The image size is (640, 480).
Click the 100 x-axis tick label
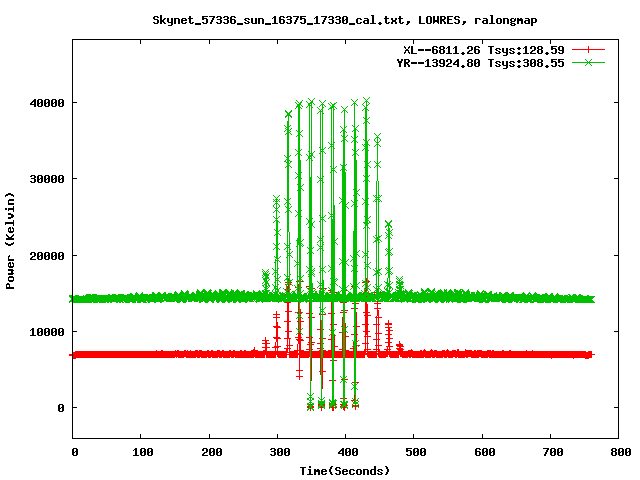pos(142,452)
